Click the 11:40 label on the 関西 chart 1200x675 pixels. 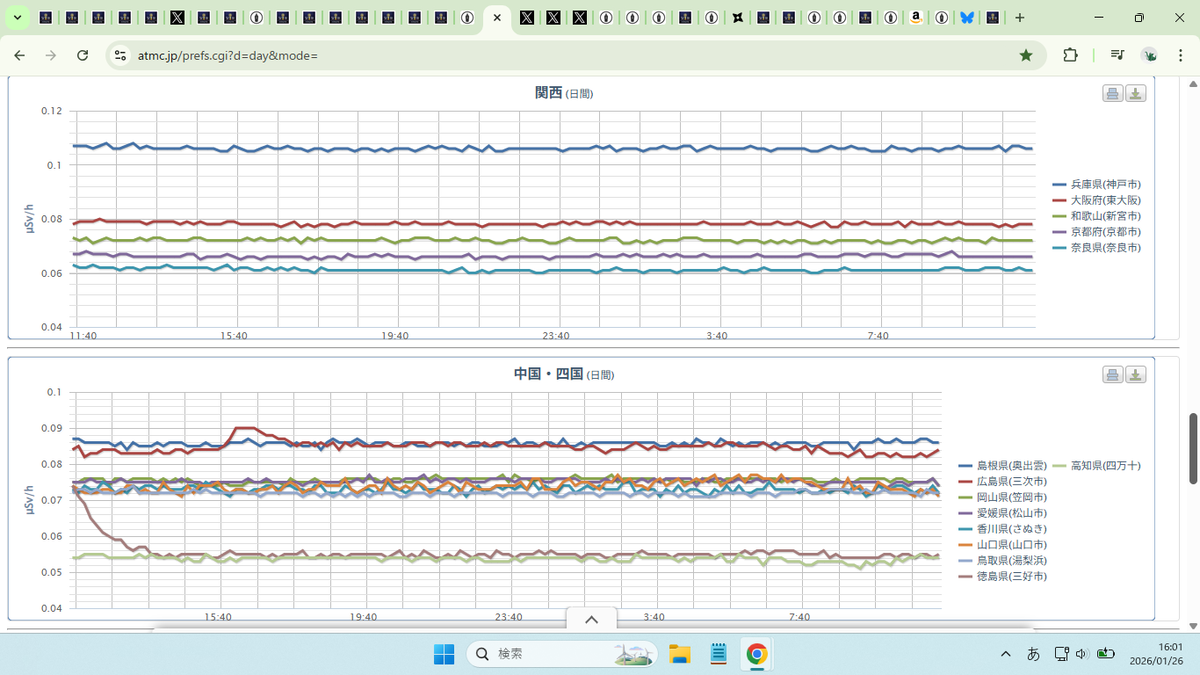(83, 336)
